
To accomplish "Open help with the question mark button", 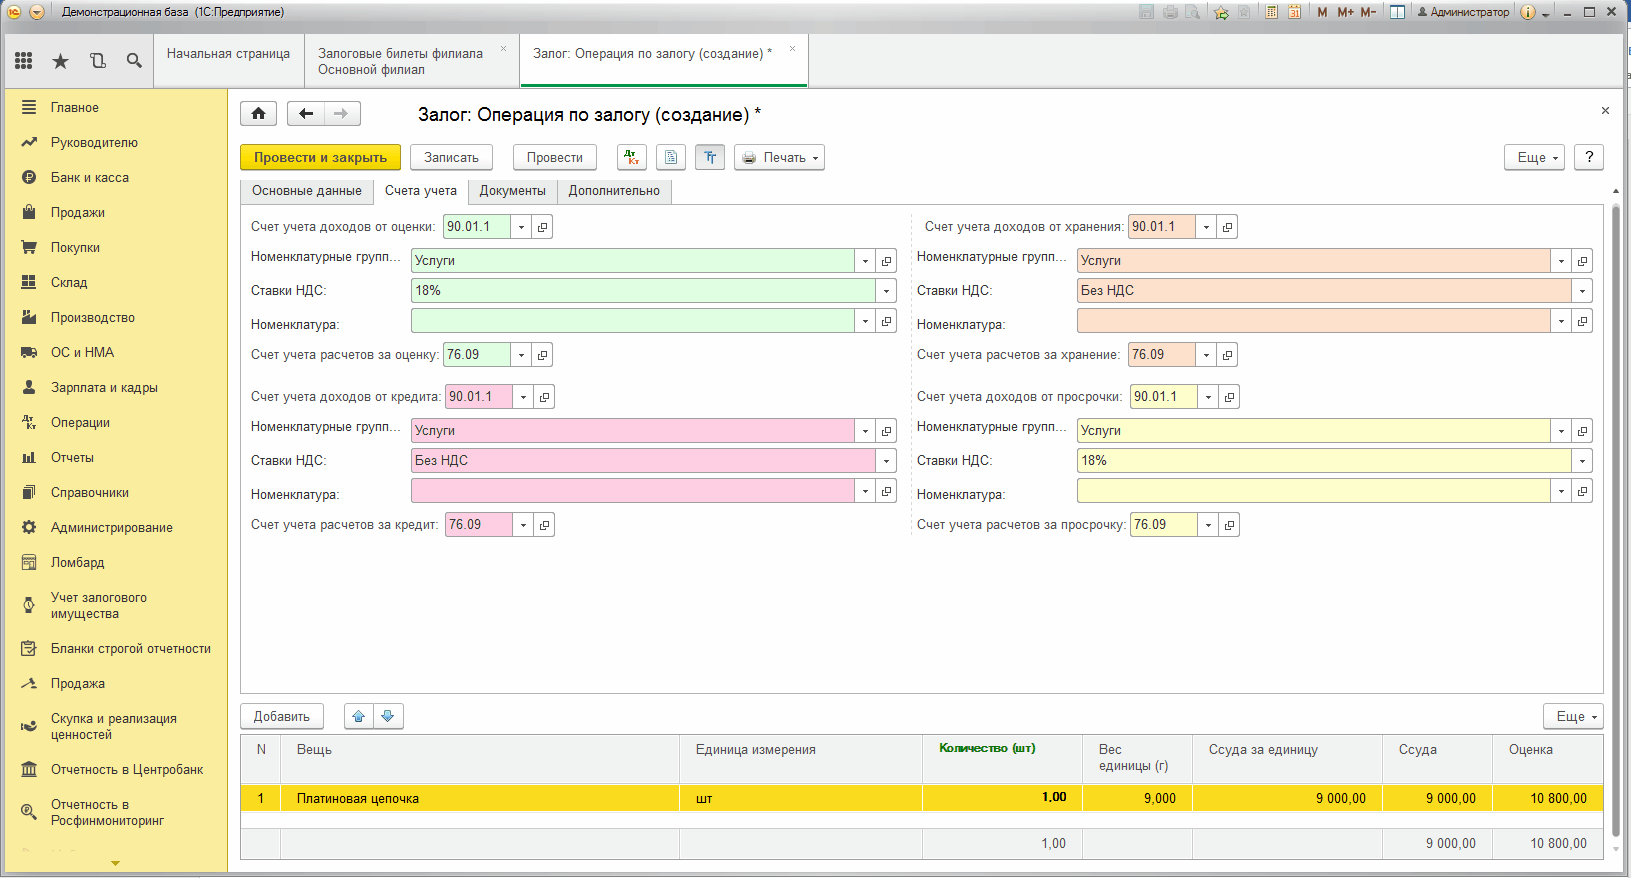I will tap(1589, 157).
